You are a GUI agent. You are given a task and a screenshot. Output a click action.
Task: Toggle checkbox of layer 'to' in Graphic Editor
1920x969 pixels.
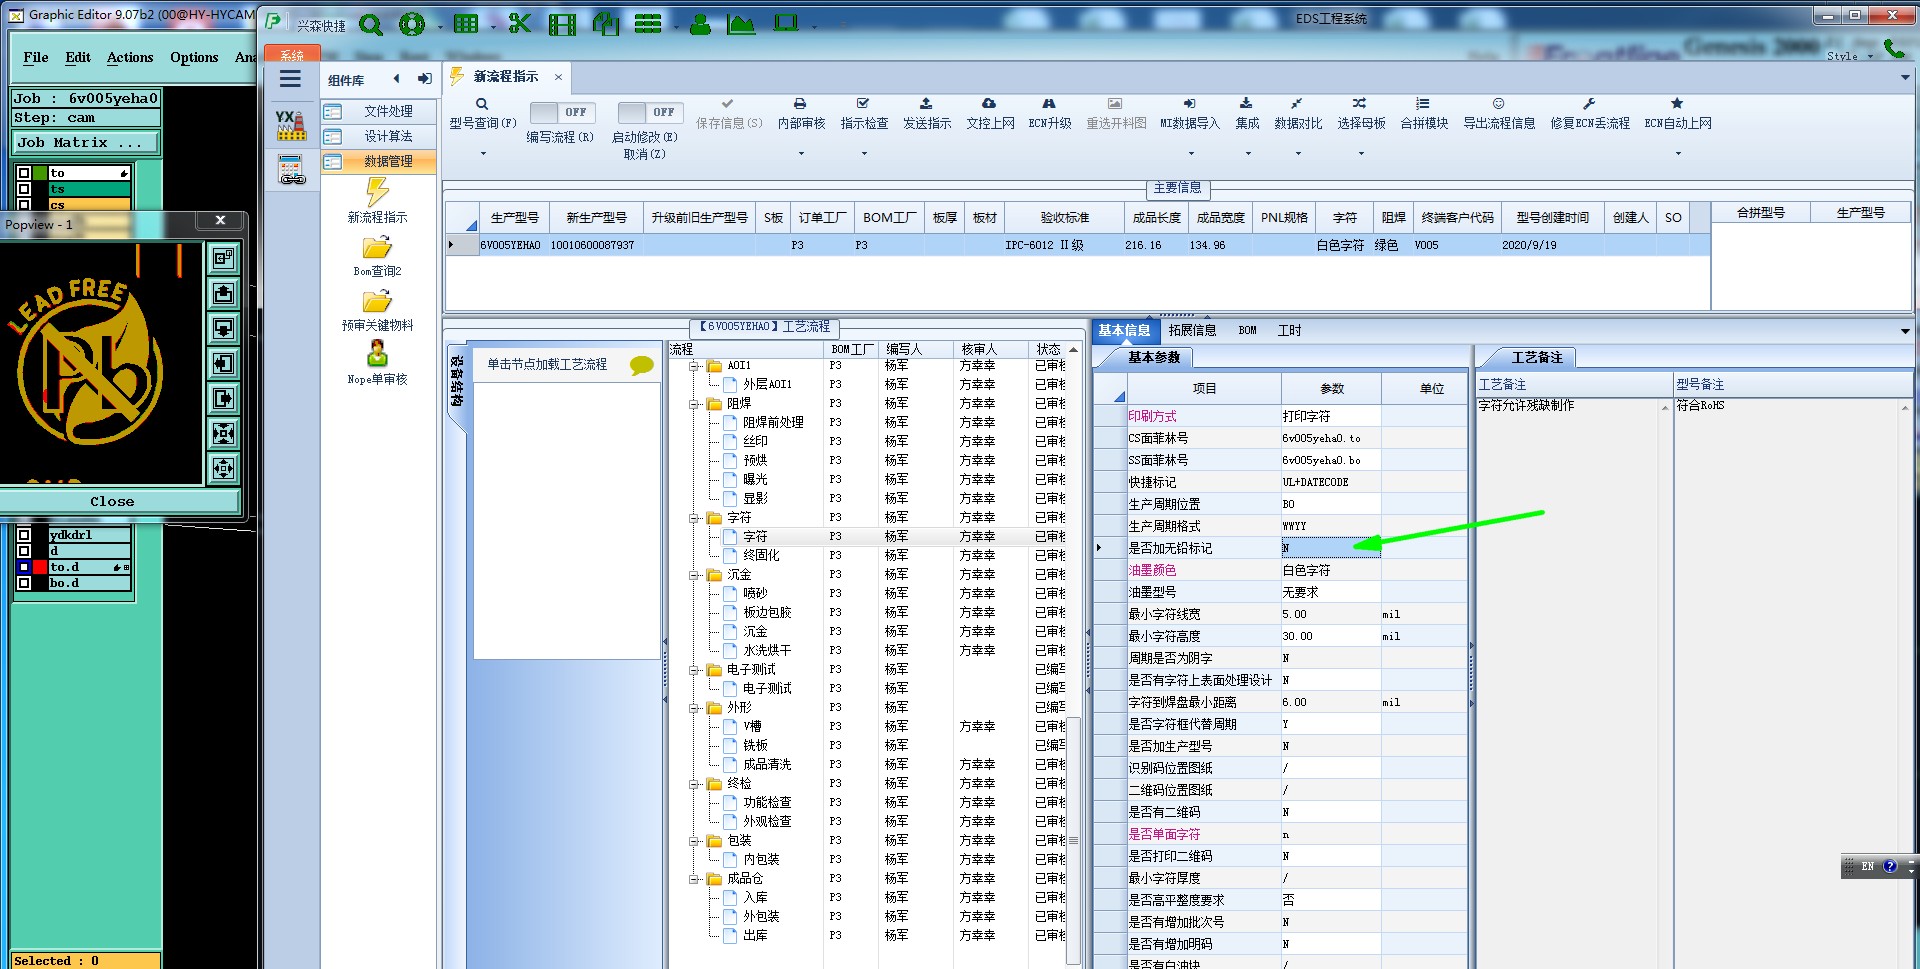[x=24, y=173]
